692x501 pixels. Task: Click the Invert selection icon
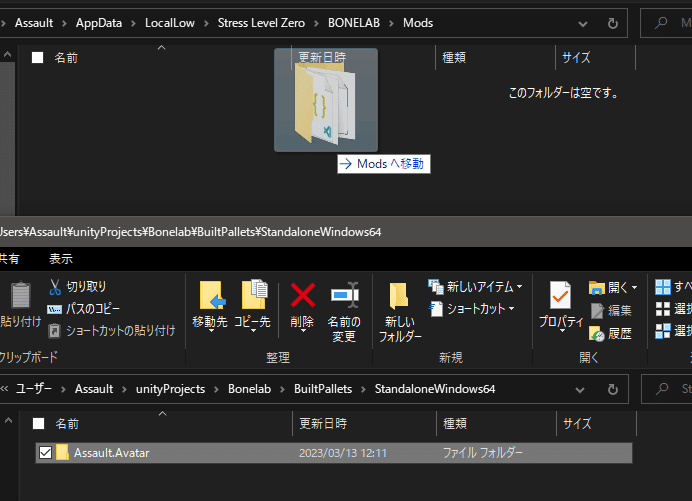pyautogui.click(x=662, y=331)
